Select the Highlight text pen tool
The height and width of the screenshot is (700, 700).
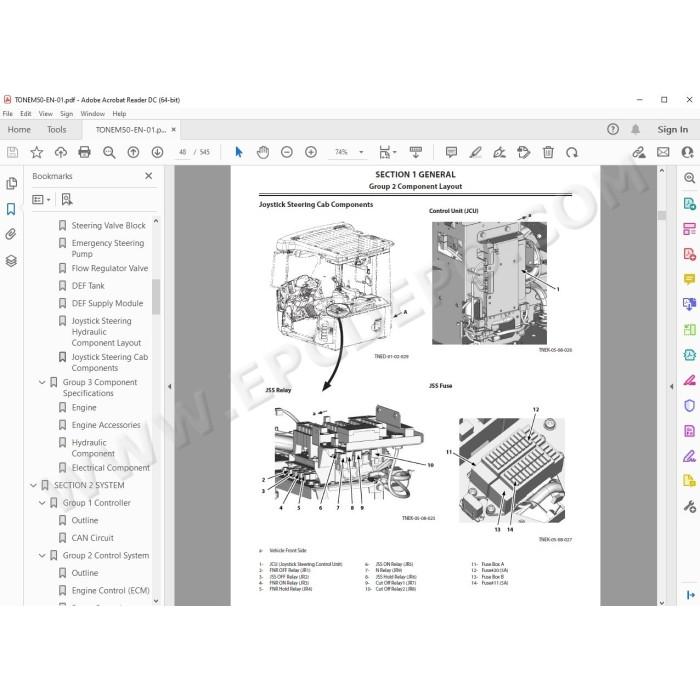tap(475, 152)
